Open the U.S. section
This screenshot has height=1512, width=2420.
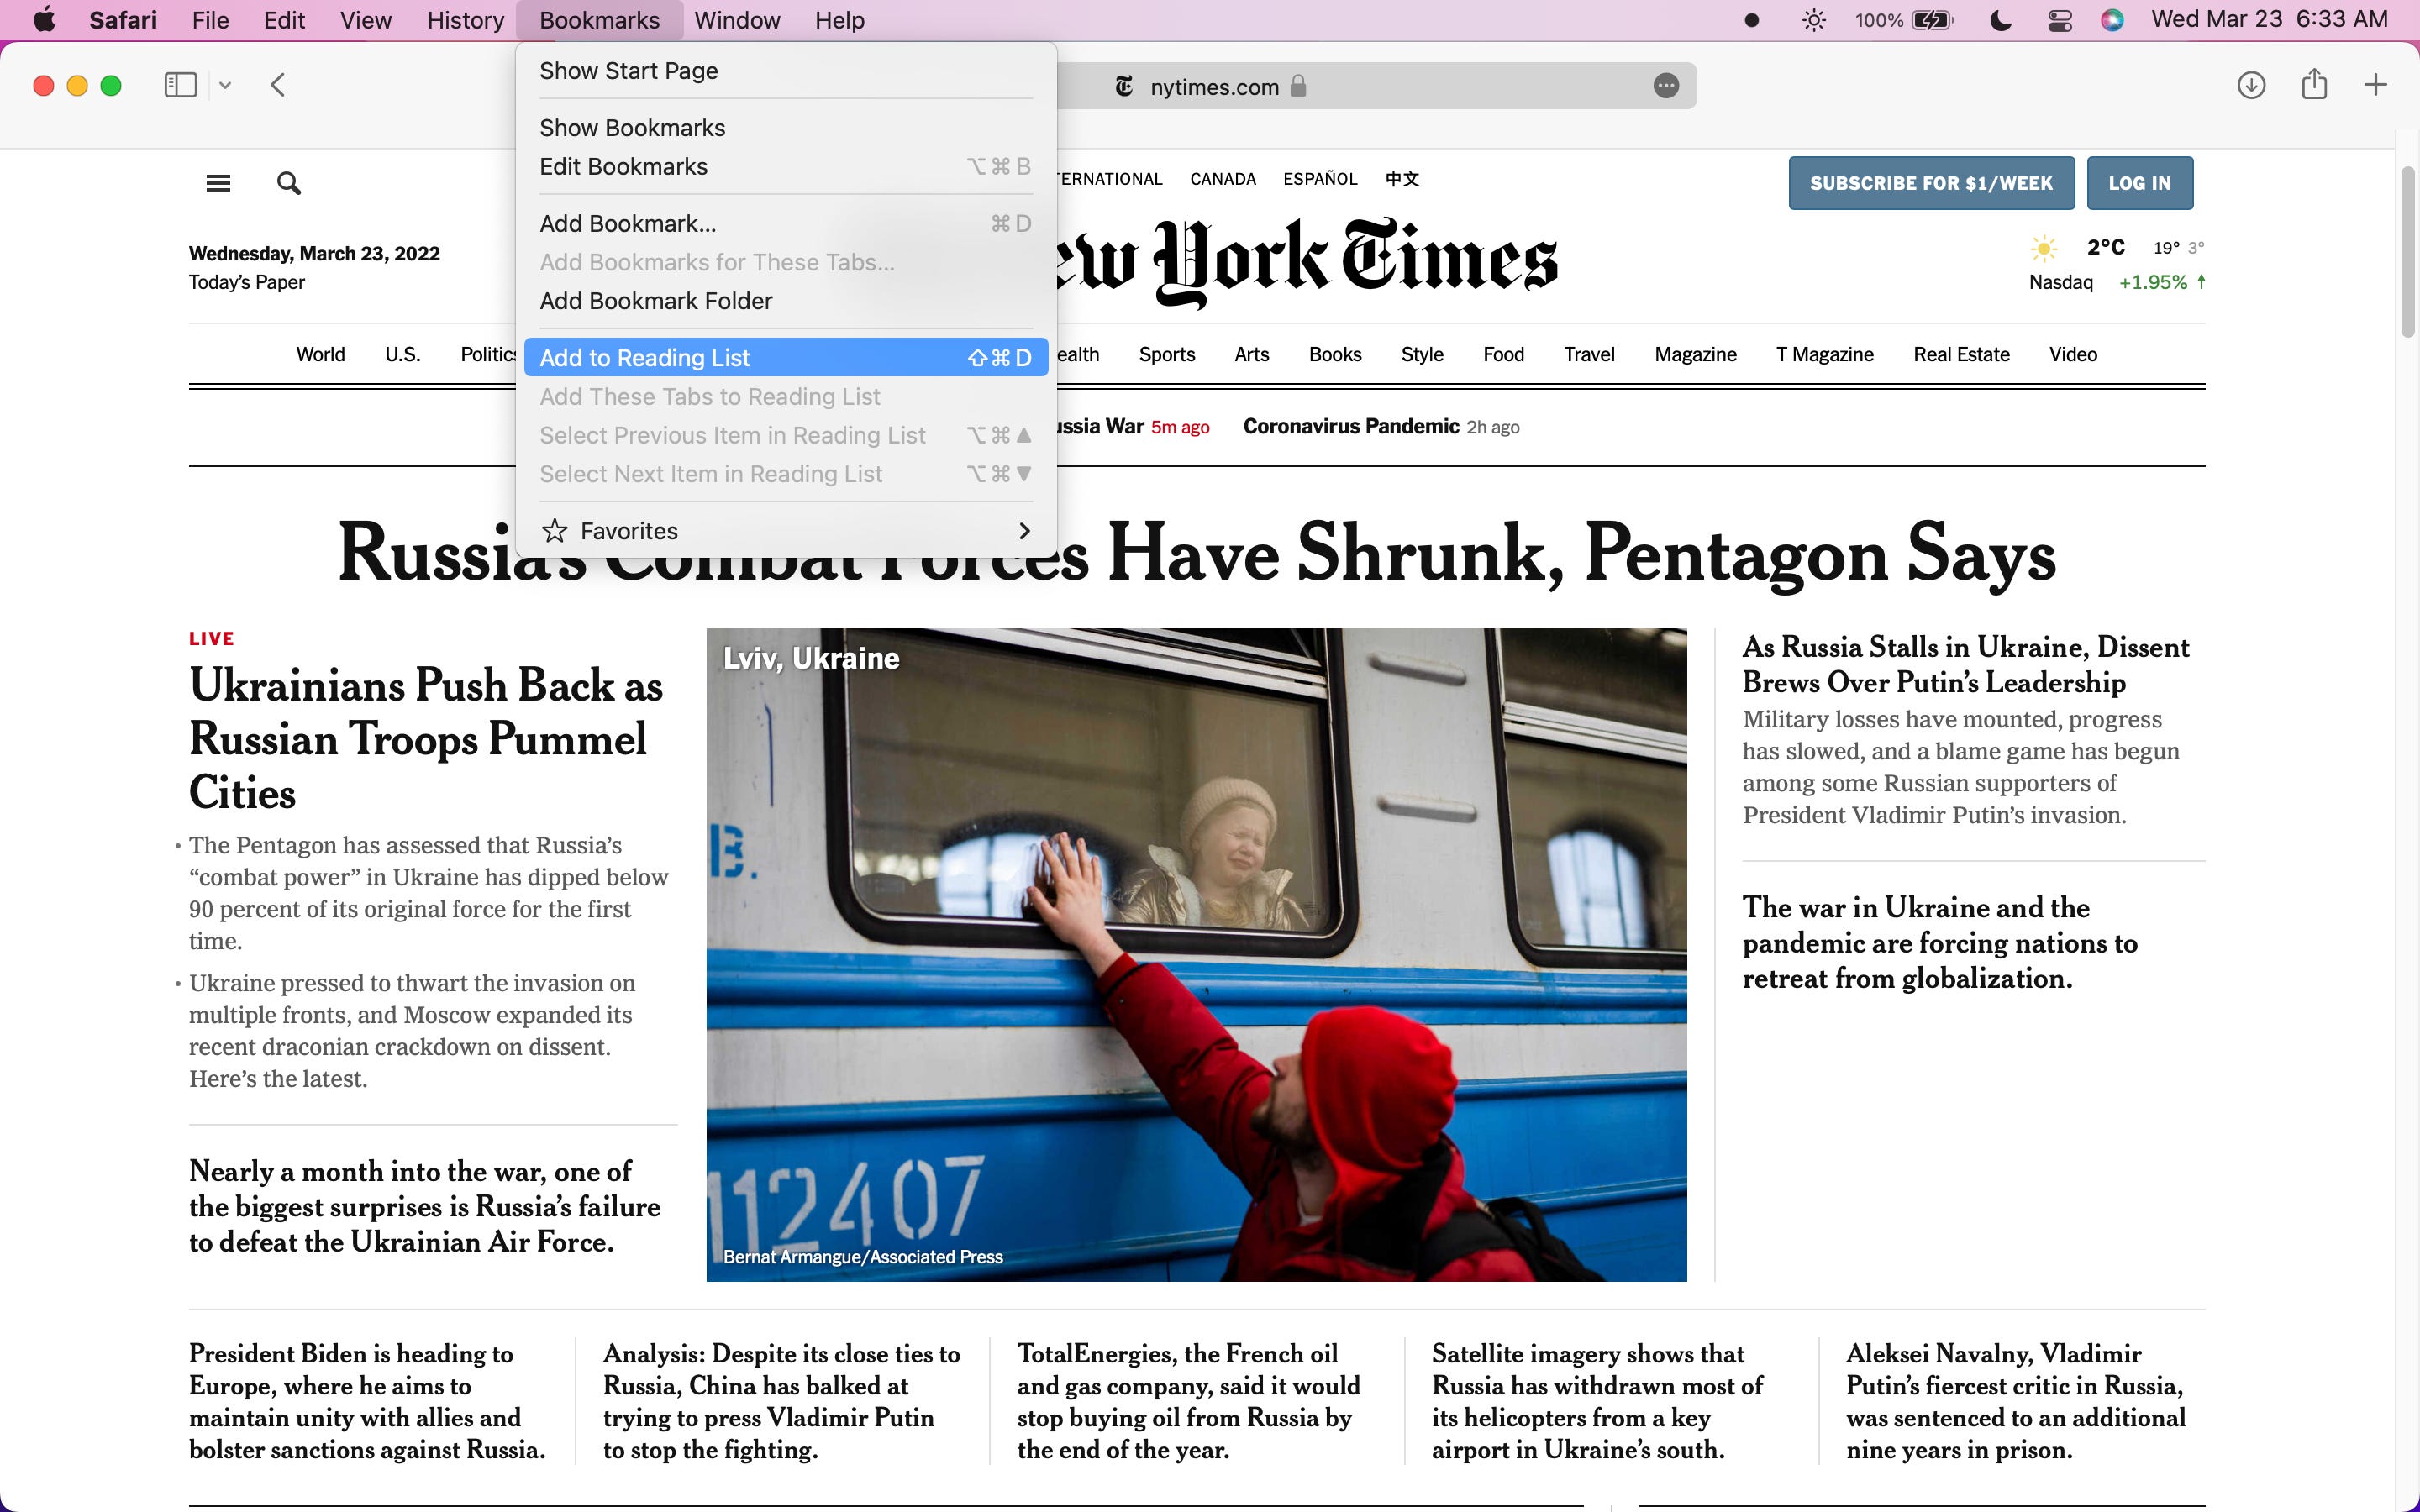point(402,354)
